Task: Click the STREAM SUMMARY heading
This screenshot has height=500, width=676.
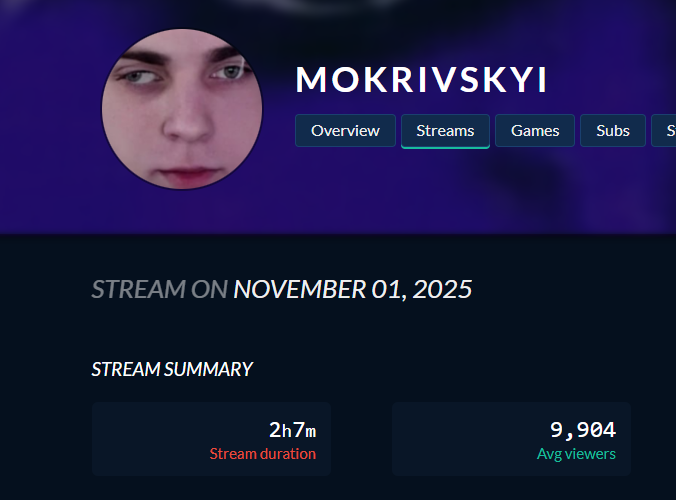Action: pos(172,369)
